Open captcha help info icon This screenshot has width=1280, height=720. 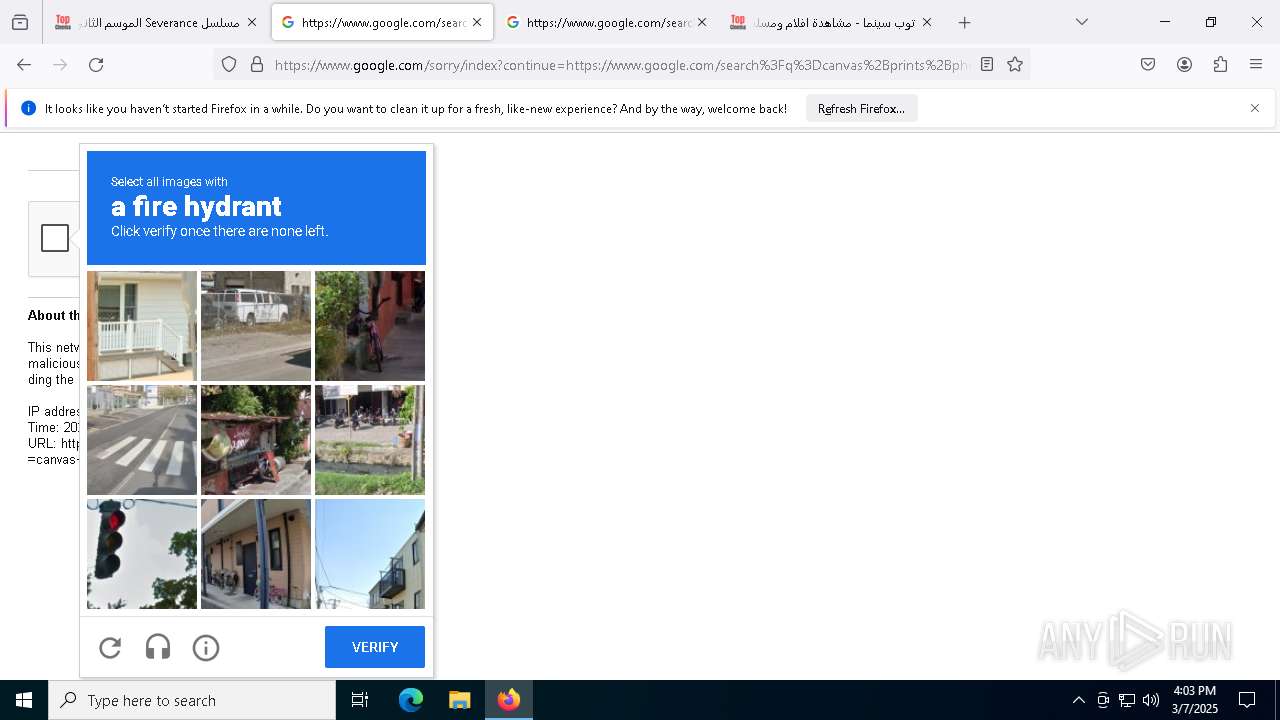(x=206, y=648)
